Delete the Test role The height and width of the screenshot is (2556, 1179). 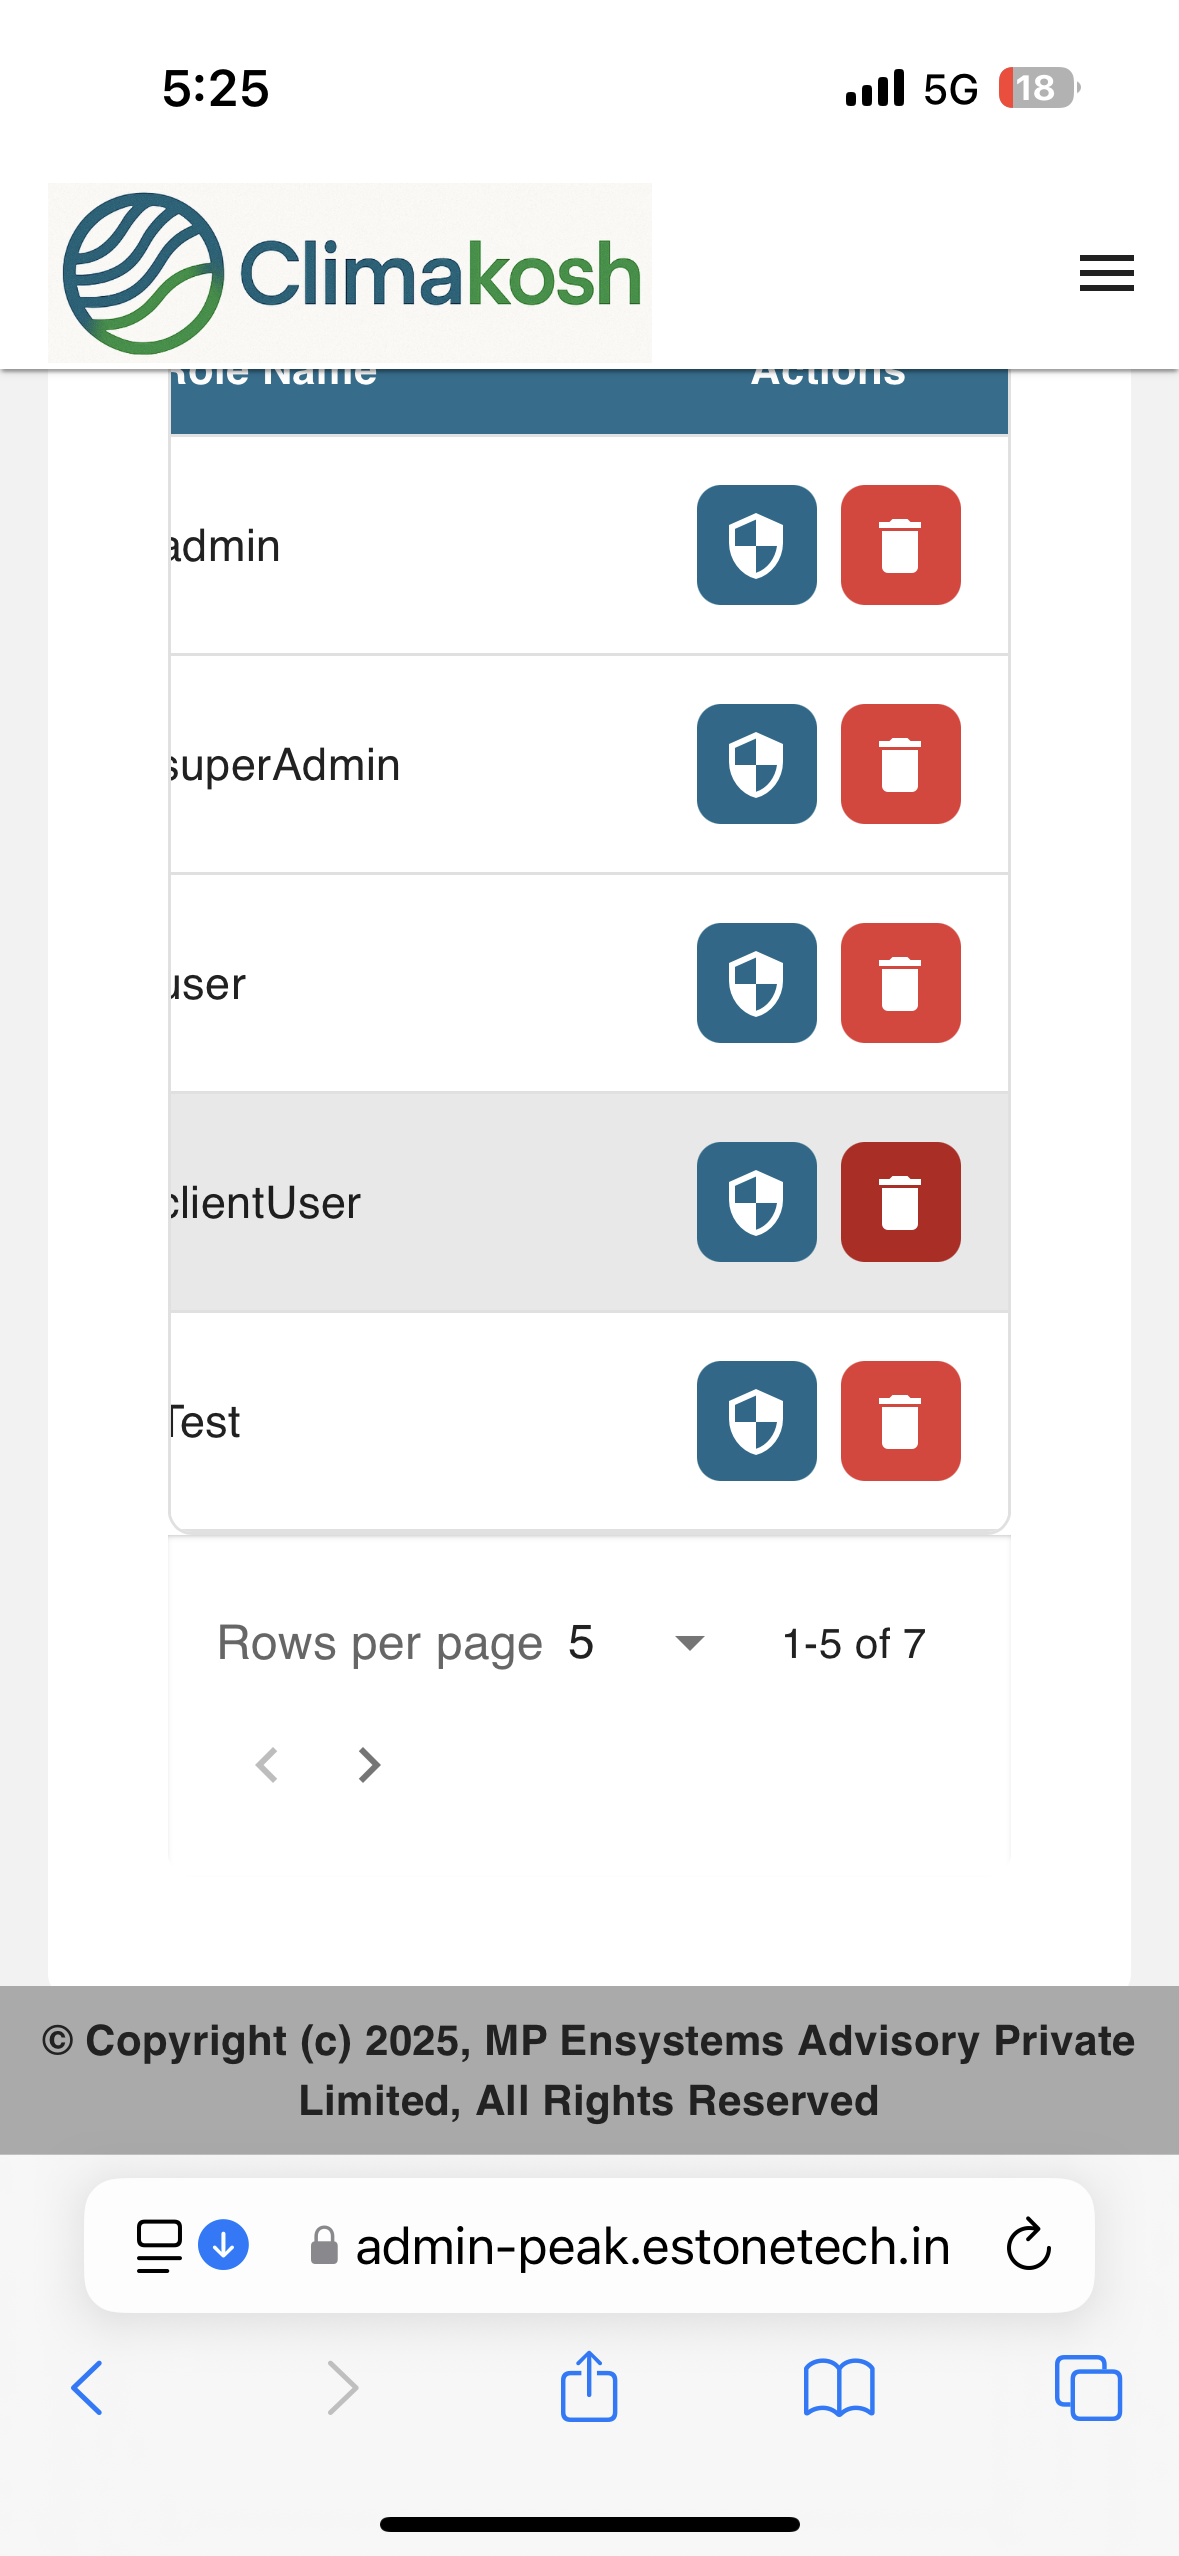[900, 1421]
